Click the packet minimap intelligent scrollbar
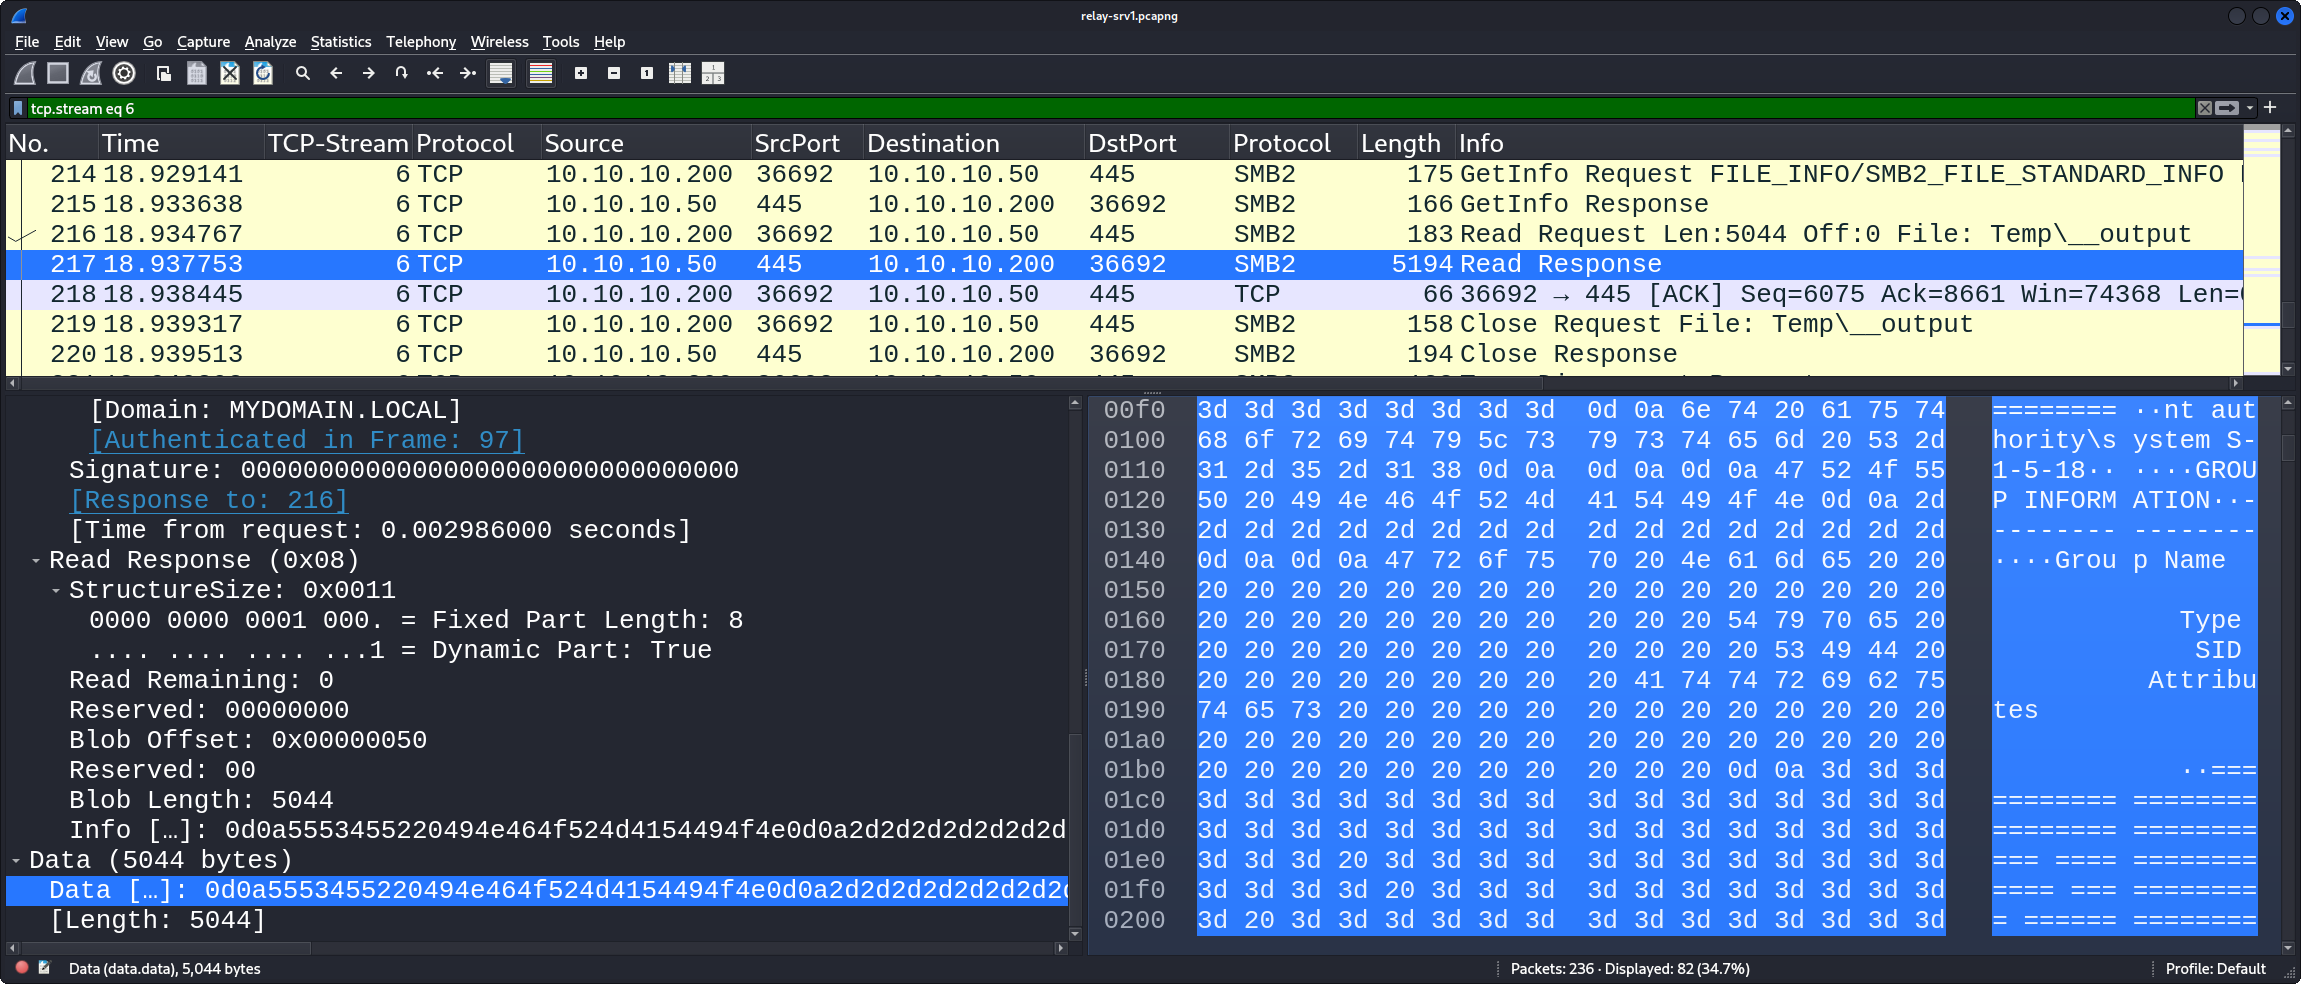2301x984 pixels. pos(2261,250)
